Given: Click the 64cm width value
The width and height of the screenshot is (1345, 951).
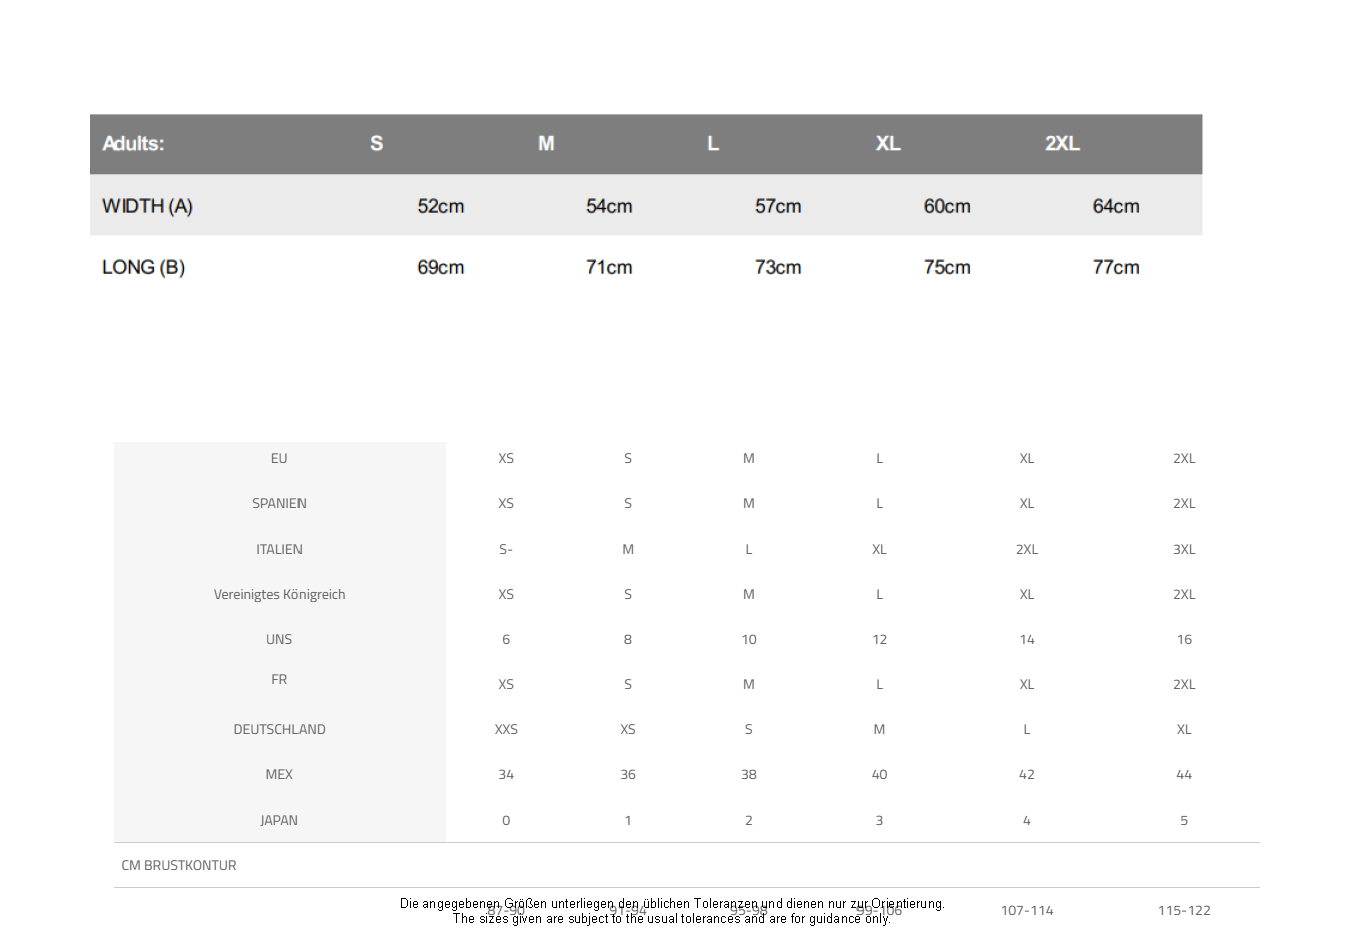Looking at the screenshot, I should click(1116, 206).
